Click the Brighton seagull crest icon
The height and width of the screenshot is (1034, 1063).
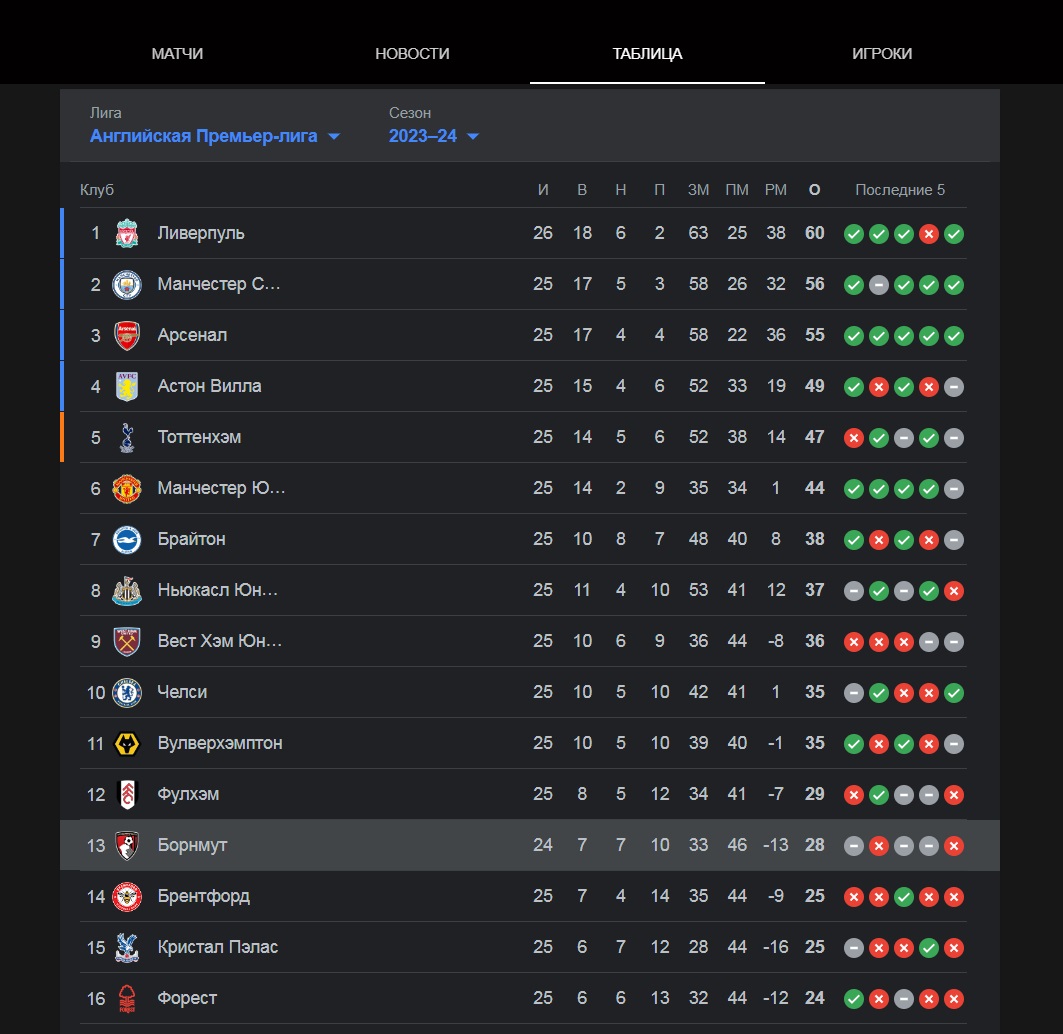pyautogui.click(x=127, y=540)
